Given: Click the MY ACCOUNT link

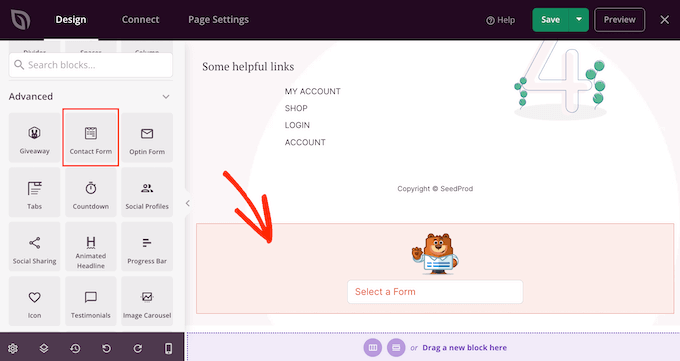Looking at the screenshot, I should pyautogui.click(x=312, y=92).
